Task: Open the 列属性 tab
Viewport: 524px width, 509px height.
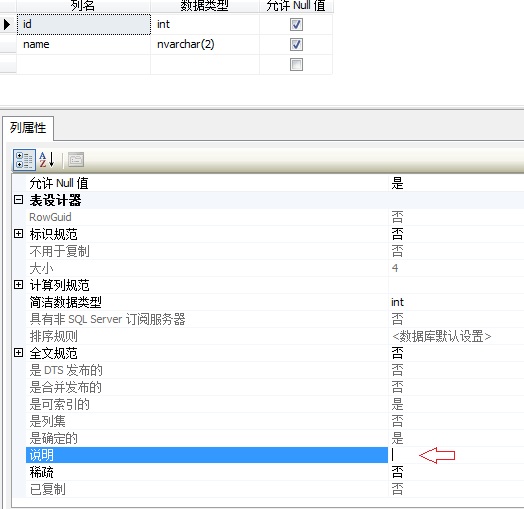Action: 28,128
